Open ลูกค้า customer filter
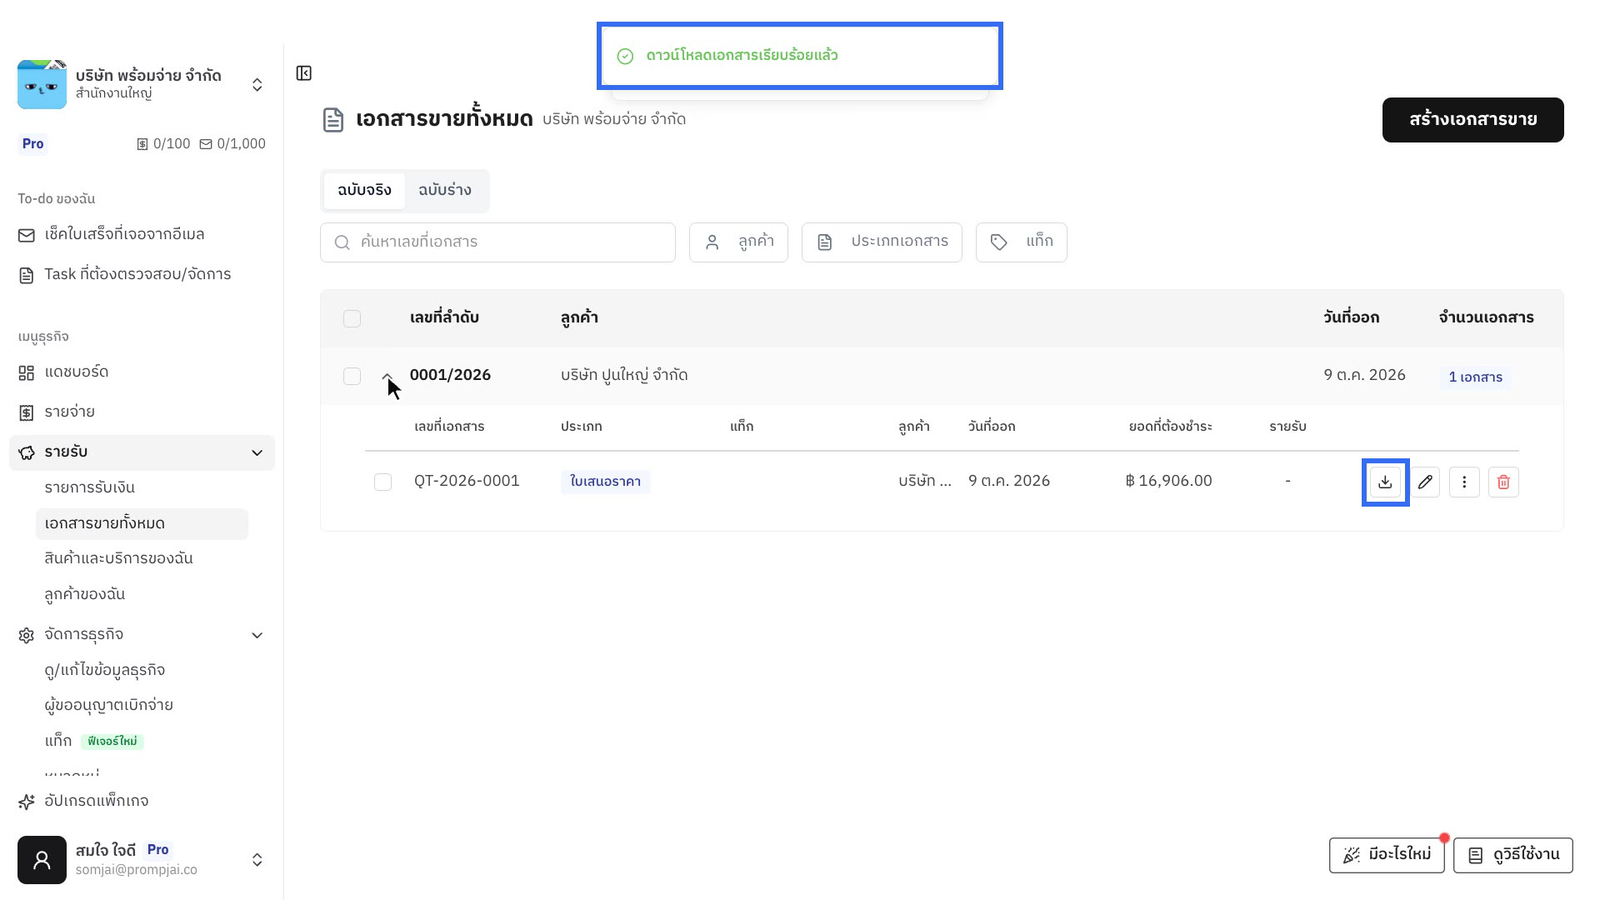This screenshot has width=1600, height=900. [x=738, y=242]
